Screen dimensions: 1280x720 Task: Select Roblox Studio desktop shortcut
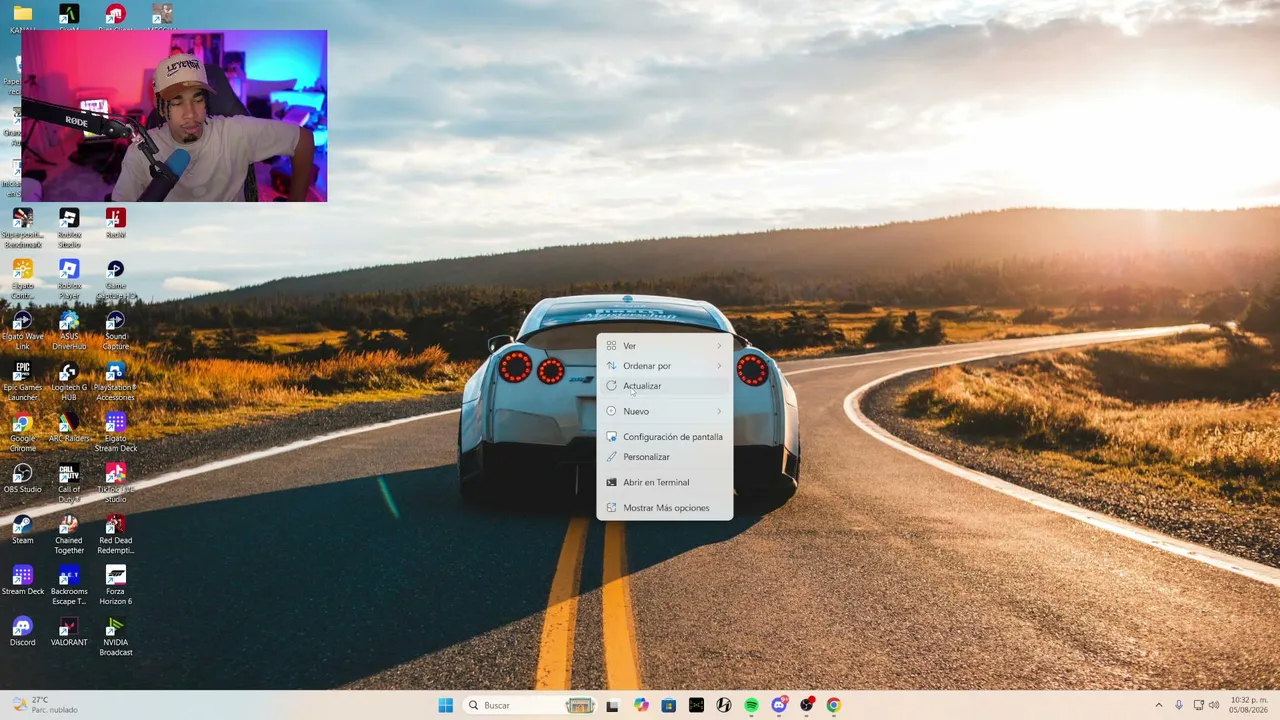tap(69, 229)
